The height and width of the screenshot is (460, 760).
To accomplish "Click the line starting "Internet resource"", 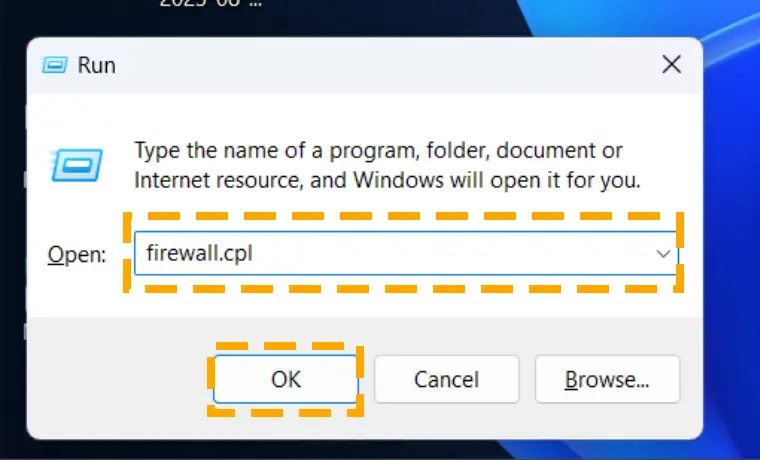I will pos(387,180).
